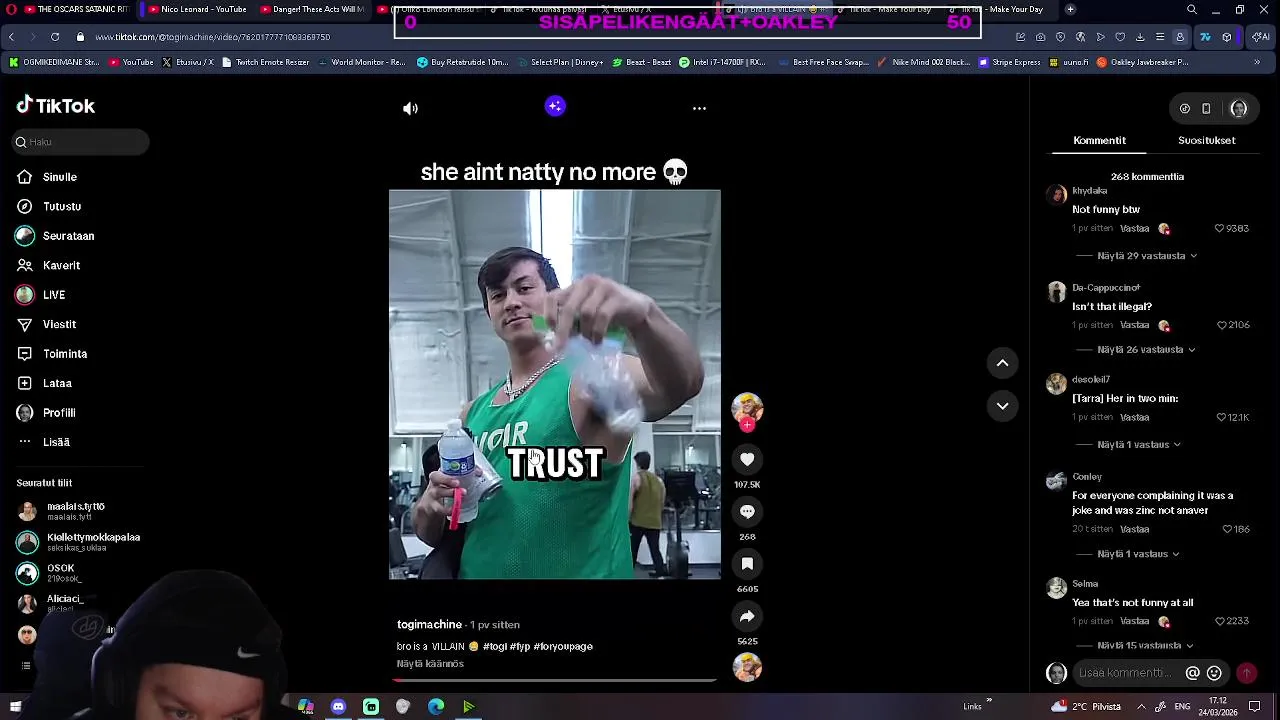
Task: Open comments via the speech bubble icon
Action: pyautogui.click(x=747, y=511)
